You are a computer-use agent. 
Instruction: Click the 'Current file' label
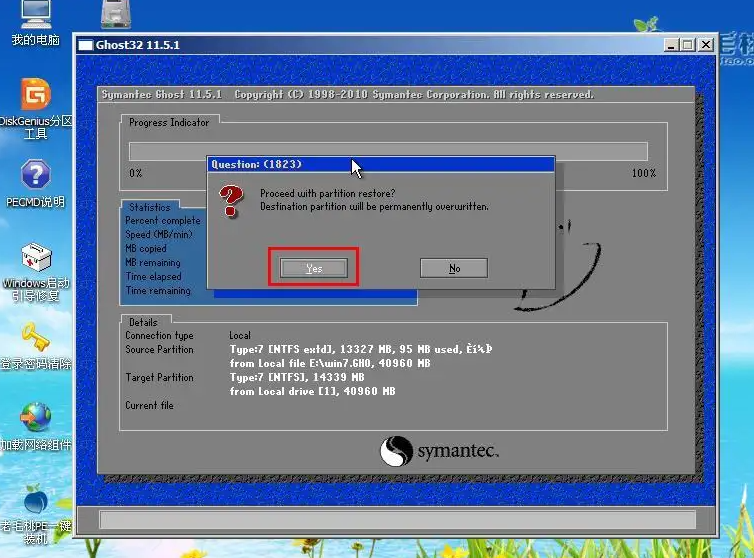[149, 405]
